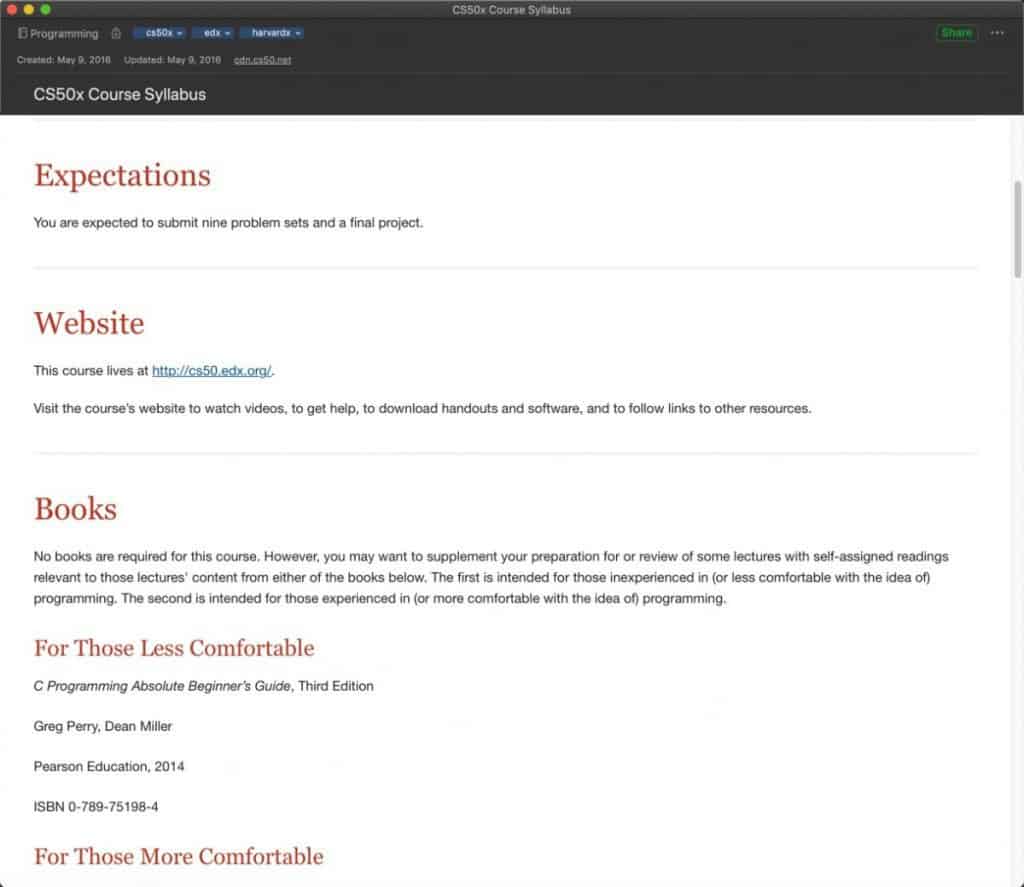This screenshot has width=1024, height=887.
Task: Click the green Share button
Action: point(957,33)
